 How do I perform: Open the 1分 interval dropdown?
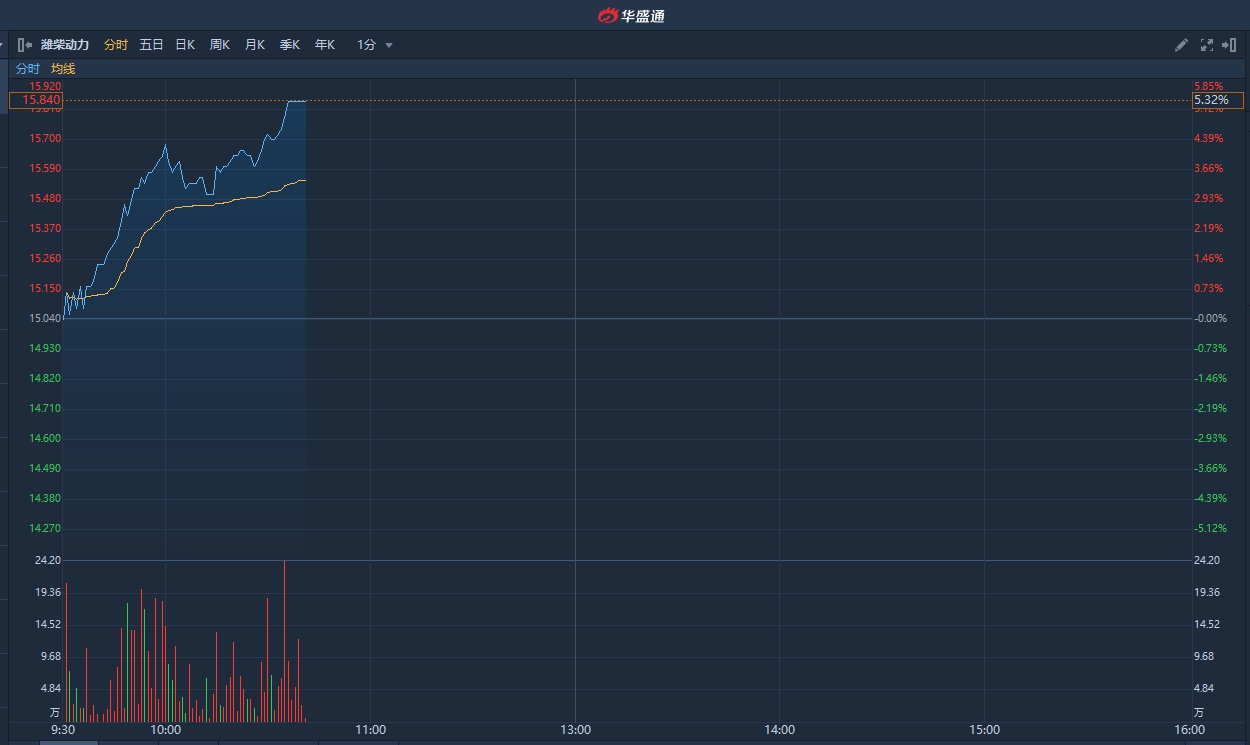[375, 45]
